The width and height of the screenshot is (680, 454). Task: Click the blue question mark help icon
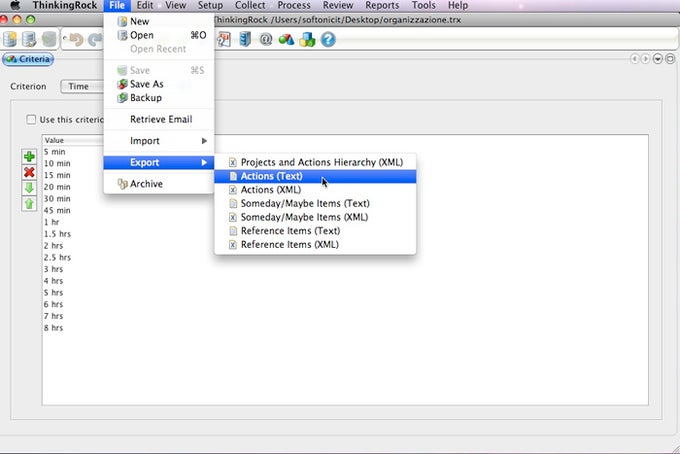click(328, 39)
